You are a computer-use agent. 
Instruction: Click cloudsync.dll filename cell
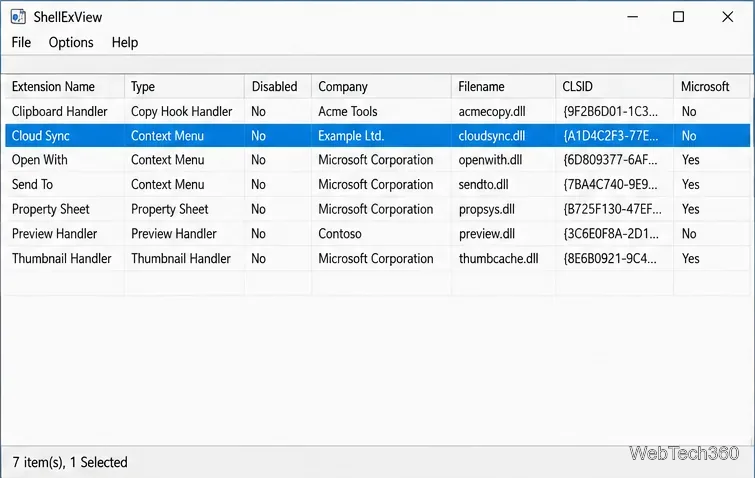(492, 136)
